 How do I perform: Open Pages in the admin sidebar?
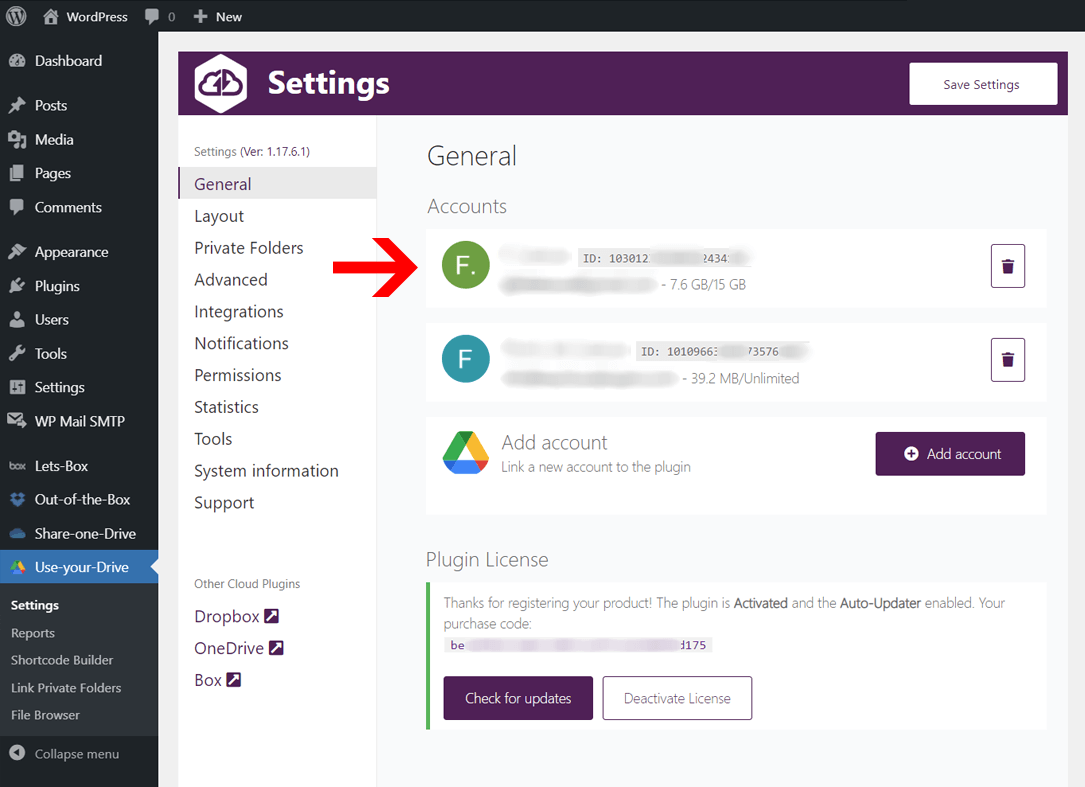coord(79,173)
